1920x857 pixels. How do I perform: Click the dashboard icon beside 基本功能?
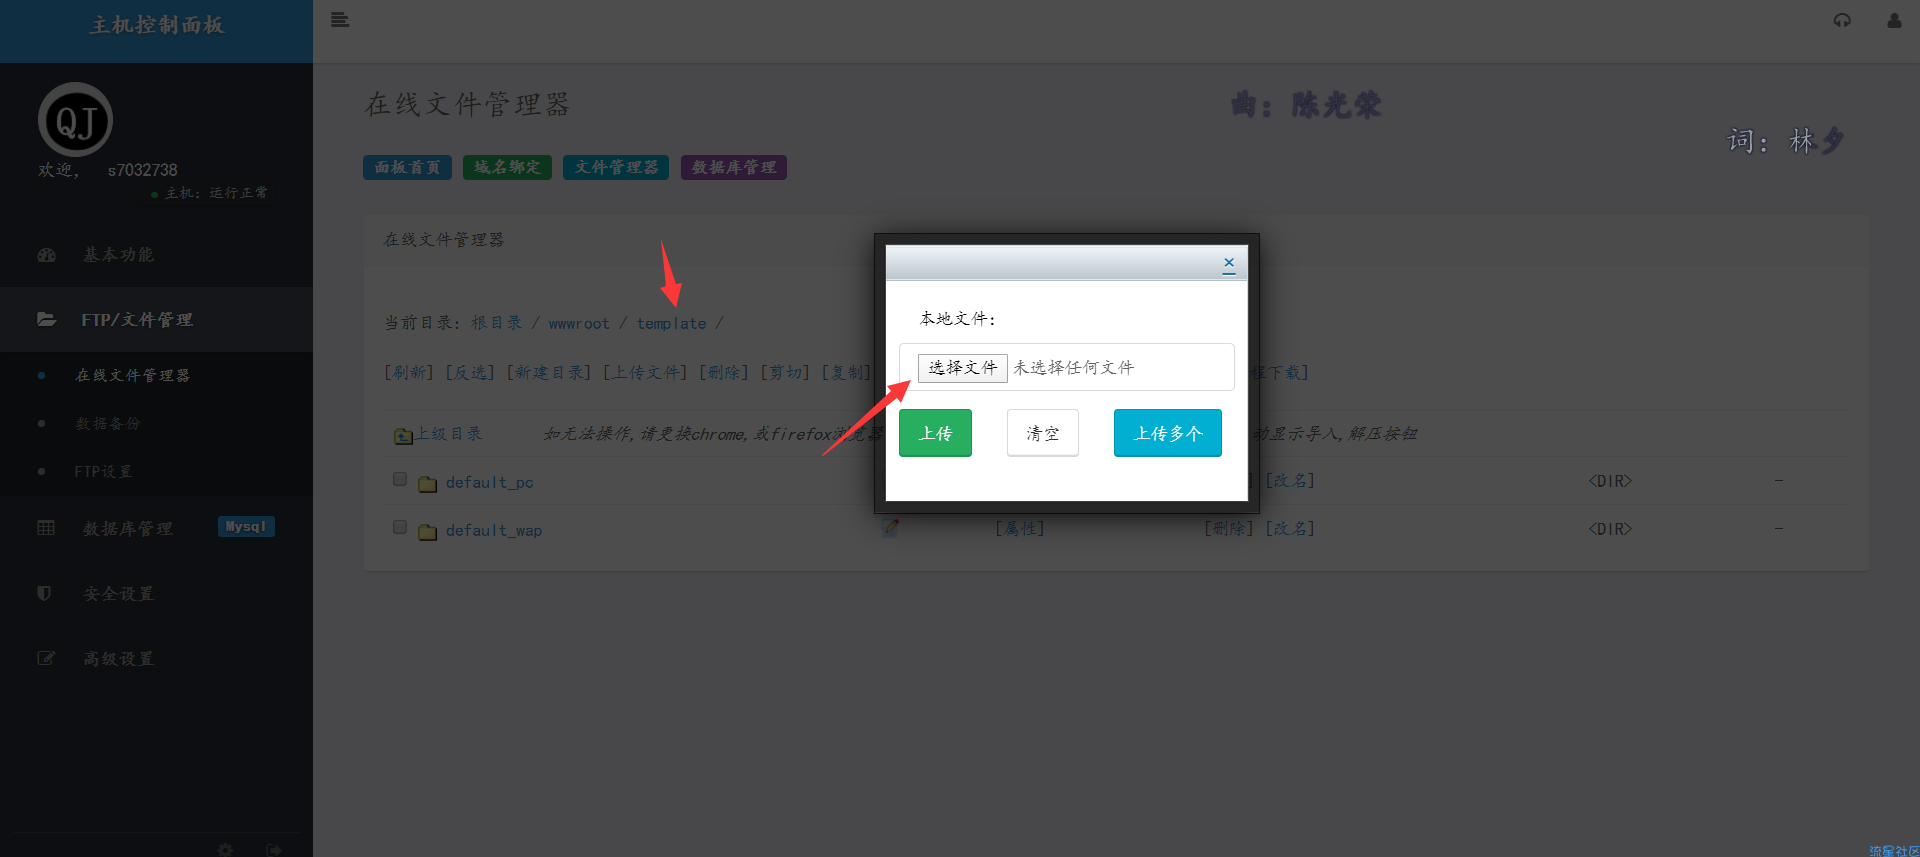click(46, 255)
